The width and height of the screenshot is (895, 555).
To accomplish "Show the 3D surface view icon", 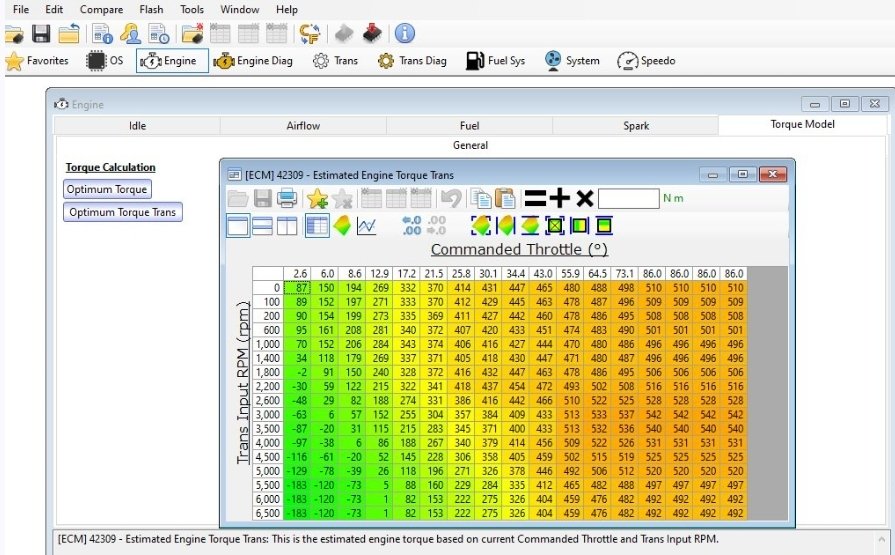I will click(342, 226).
